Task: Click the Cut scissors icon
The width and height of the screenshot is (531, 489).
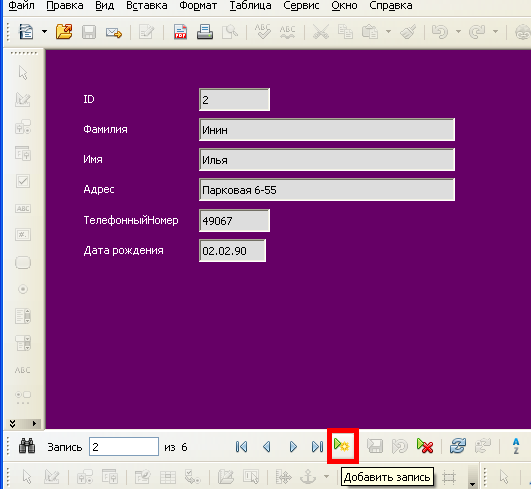Action: (x=320, y=32)
